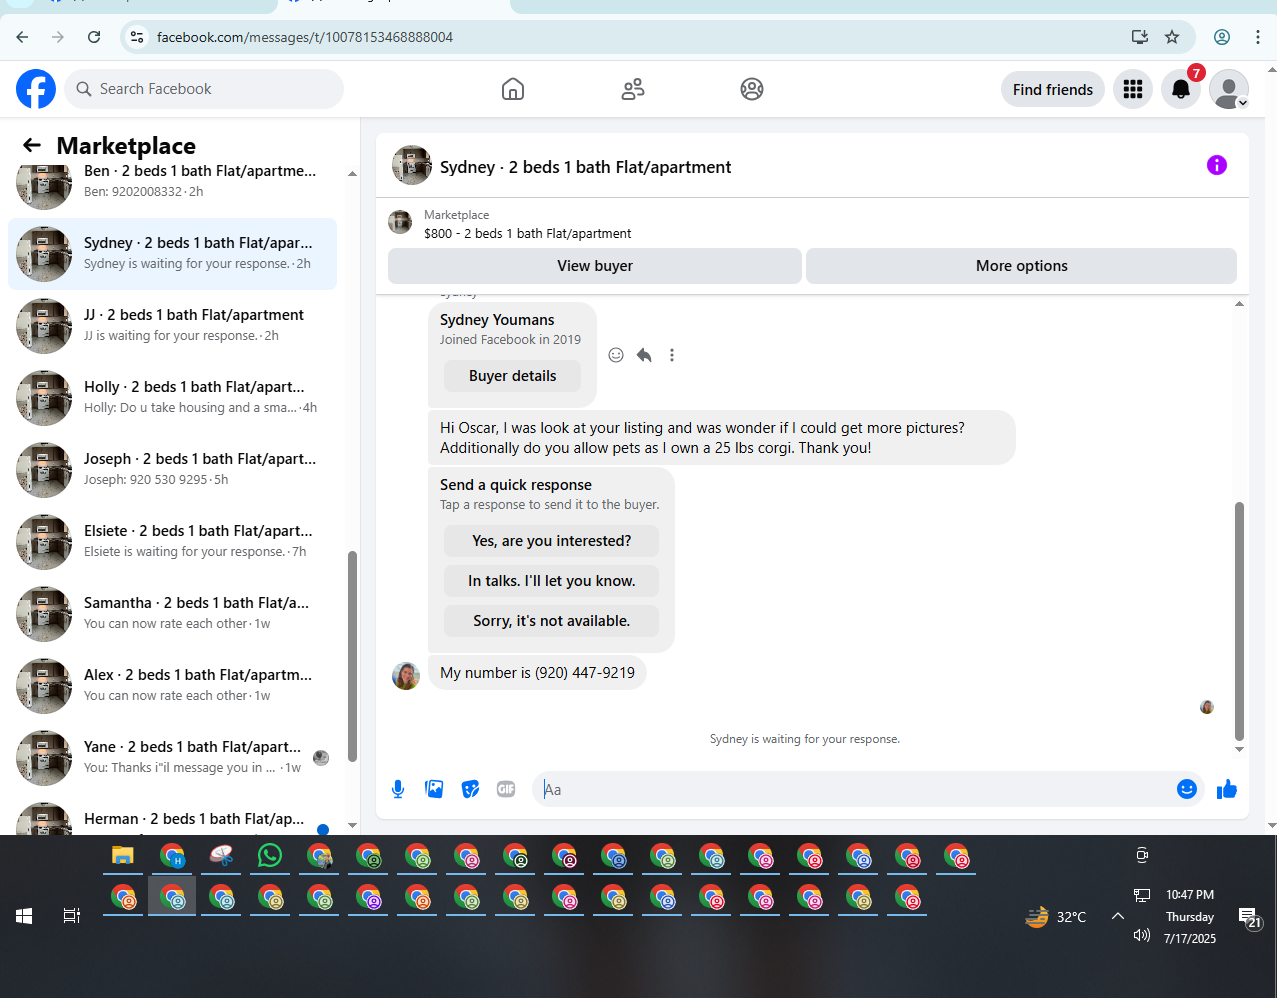Open the account profile avatar menu

click(1229, 89)
